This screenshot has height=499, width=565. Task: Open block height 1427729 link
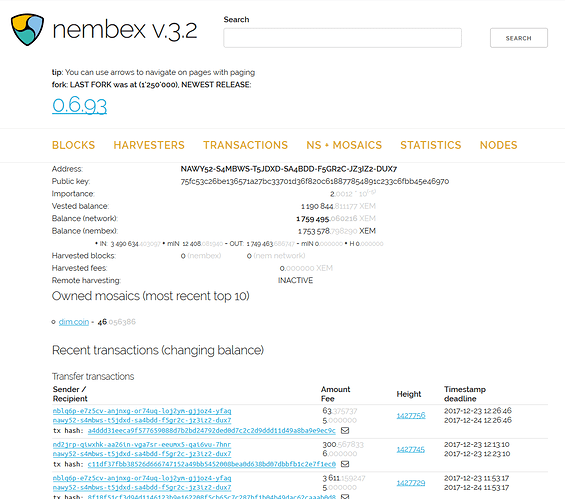click(x=411, y=483)
